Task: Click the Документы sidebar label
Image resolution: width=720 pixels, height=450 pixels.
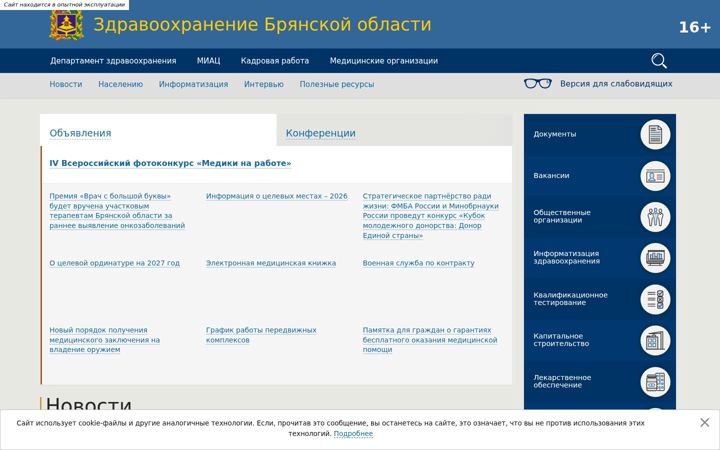Action: coord(555,134)
